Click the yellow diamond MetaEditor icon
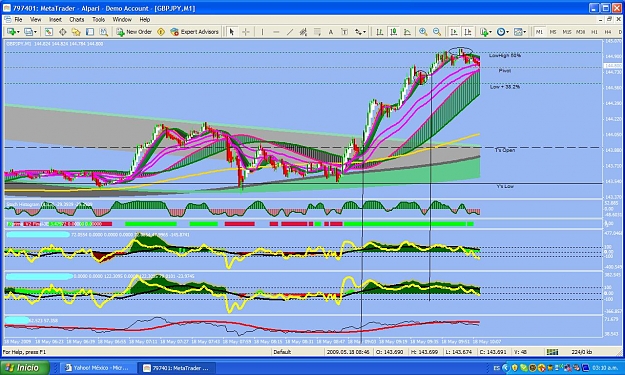The width and height of the screenshot is (625, 375). 161,32
